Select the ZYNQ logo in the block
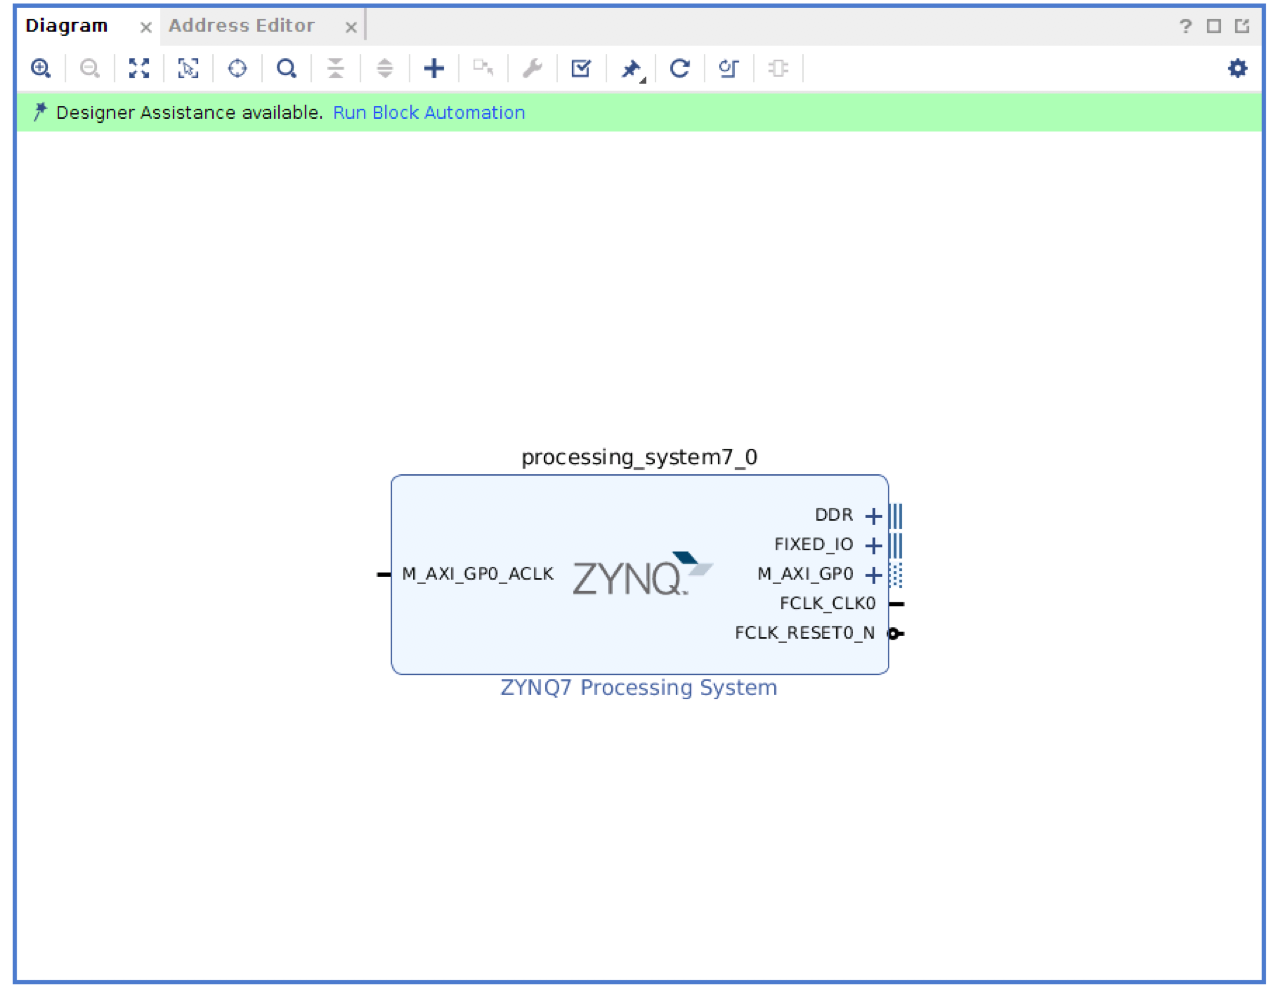 642,574
